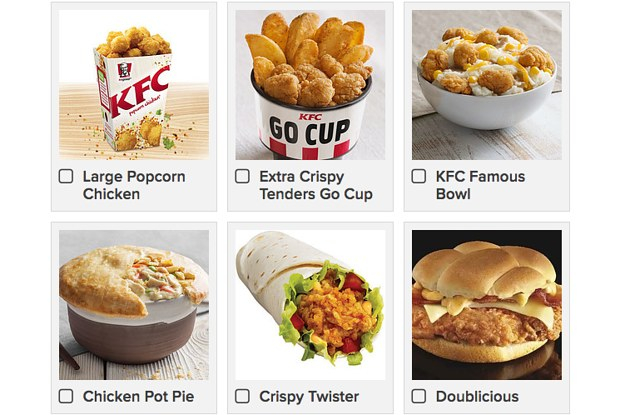The image size is (625, 415).
Task: Click the "Large Popcorn Chicken" label text
Action: pos(134,185)
